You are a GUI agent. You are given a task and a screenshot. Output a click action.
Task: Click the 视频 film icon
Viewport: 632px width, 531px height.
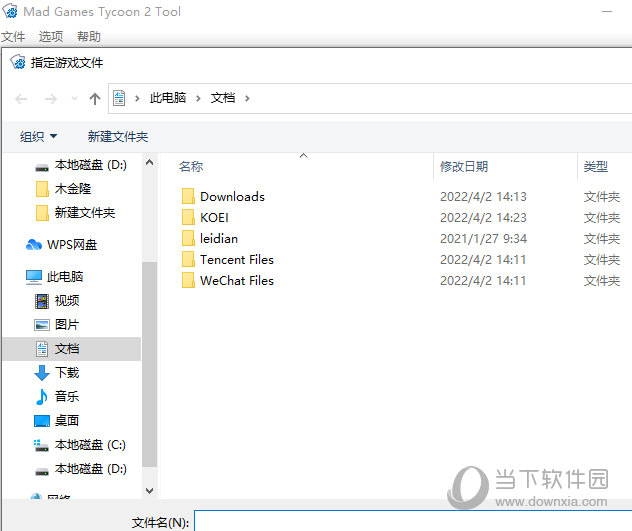42,301
